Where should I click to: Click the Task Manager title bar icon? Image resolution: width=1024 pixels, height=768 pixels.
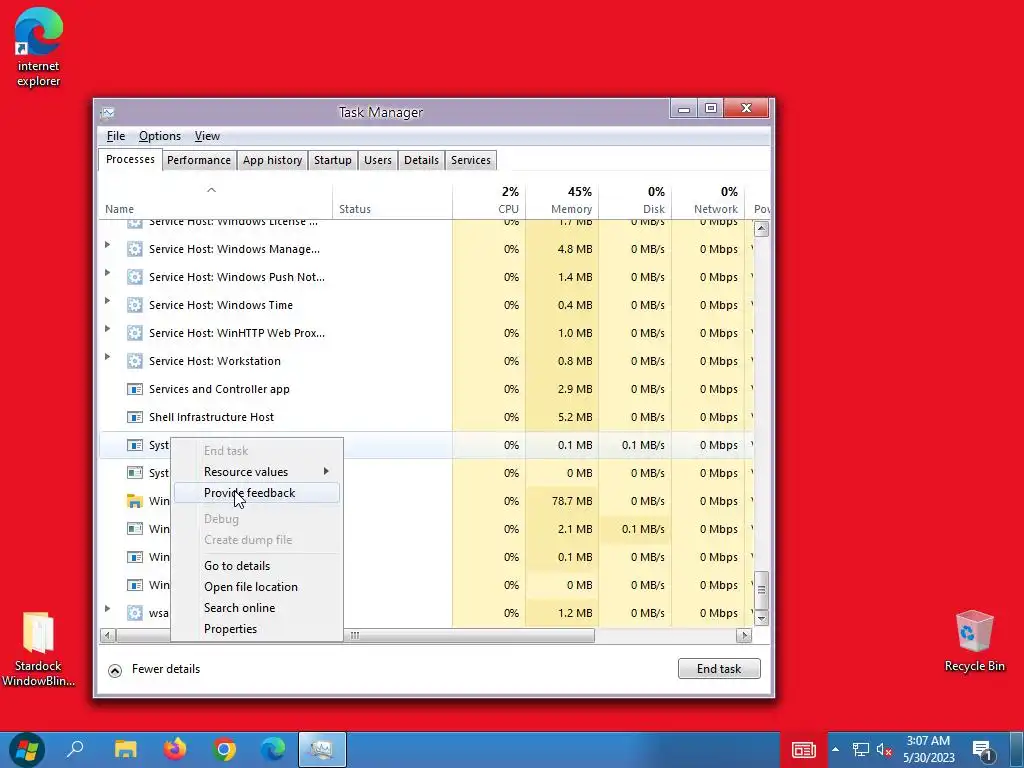click(108, 112)
